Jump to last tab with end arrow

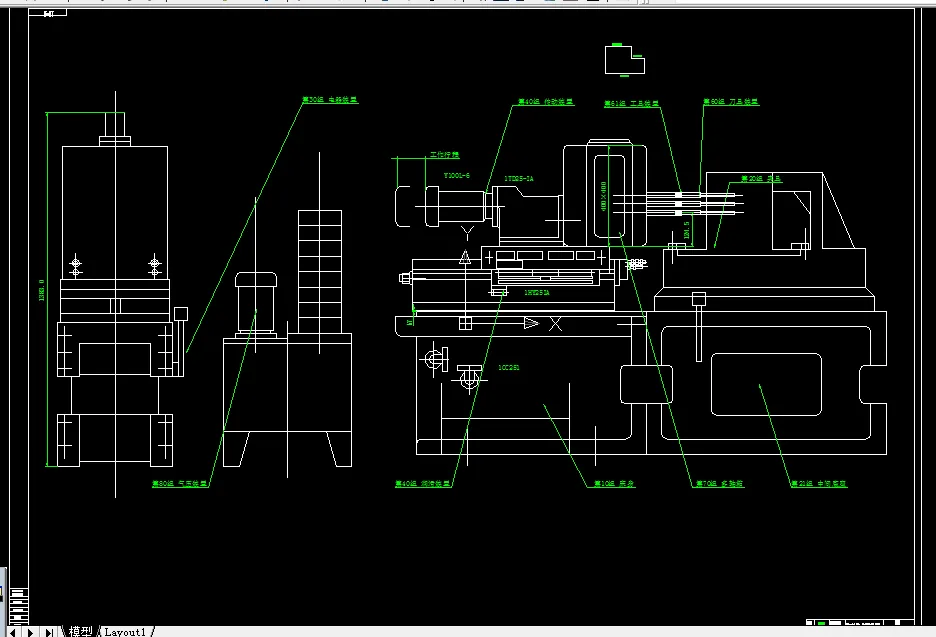(x=49, y=632)
